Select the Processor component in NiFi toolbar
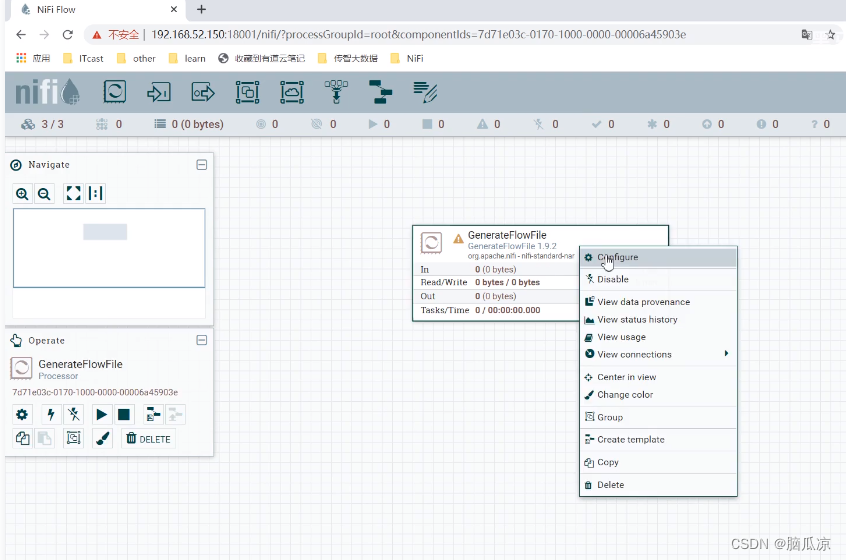Image resolution: width=846 pixels, height=560 pixels. [115, 92]
